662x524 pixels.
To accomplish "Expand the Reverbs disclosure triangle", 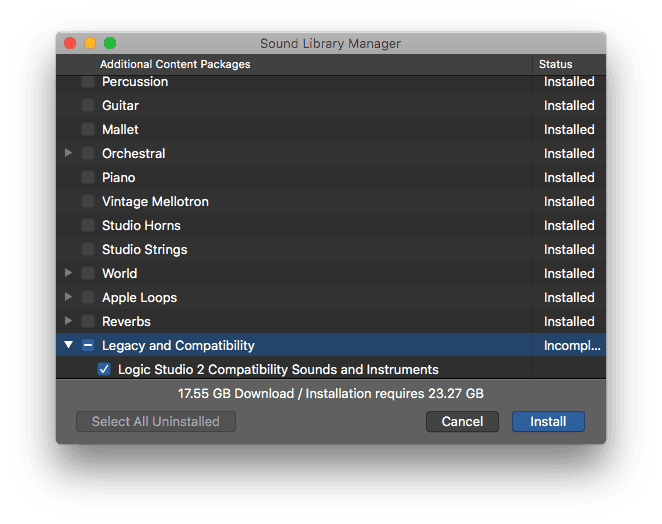I will click(68, 321).
